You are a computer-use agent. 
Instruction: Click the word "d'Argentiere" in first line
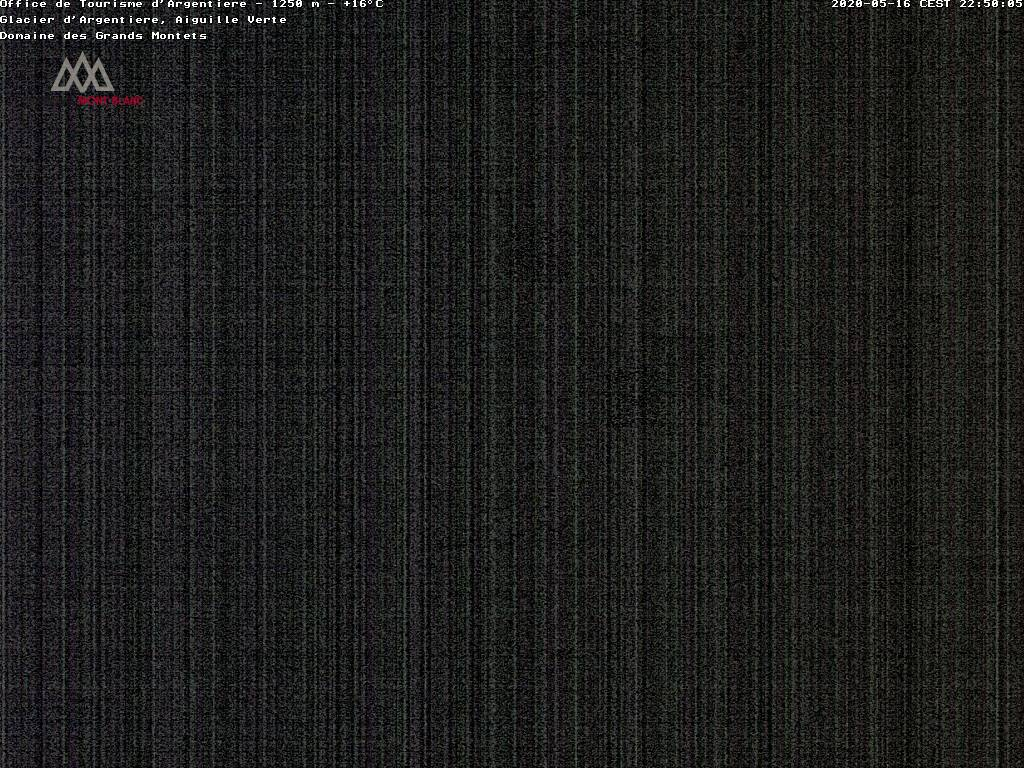pos(207,4)
